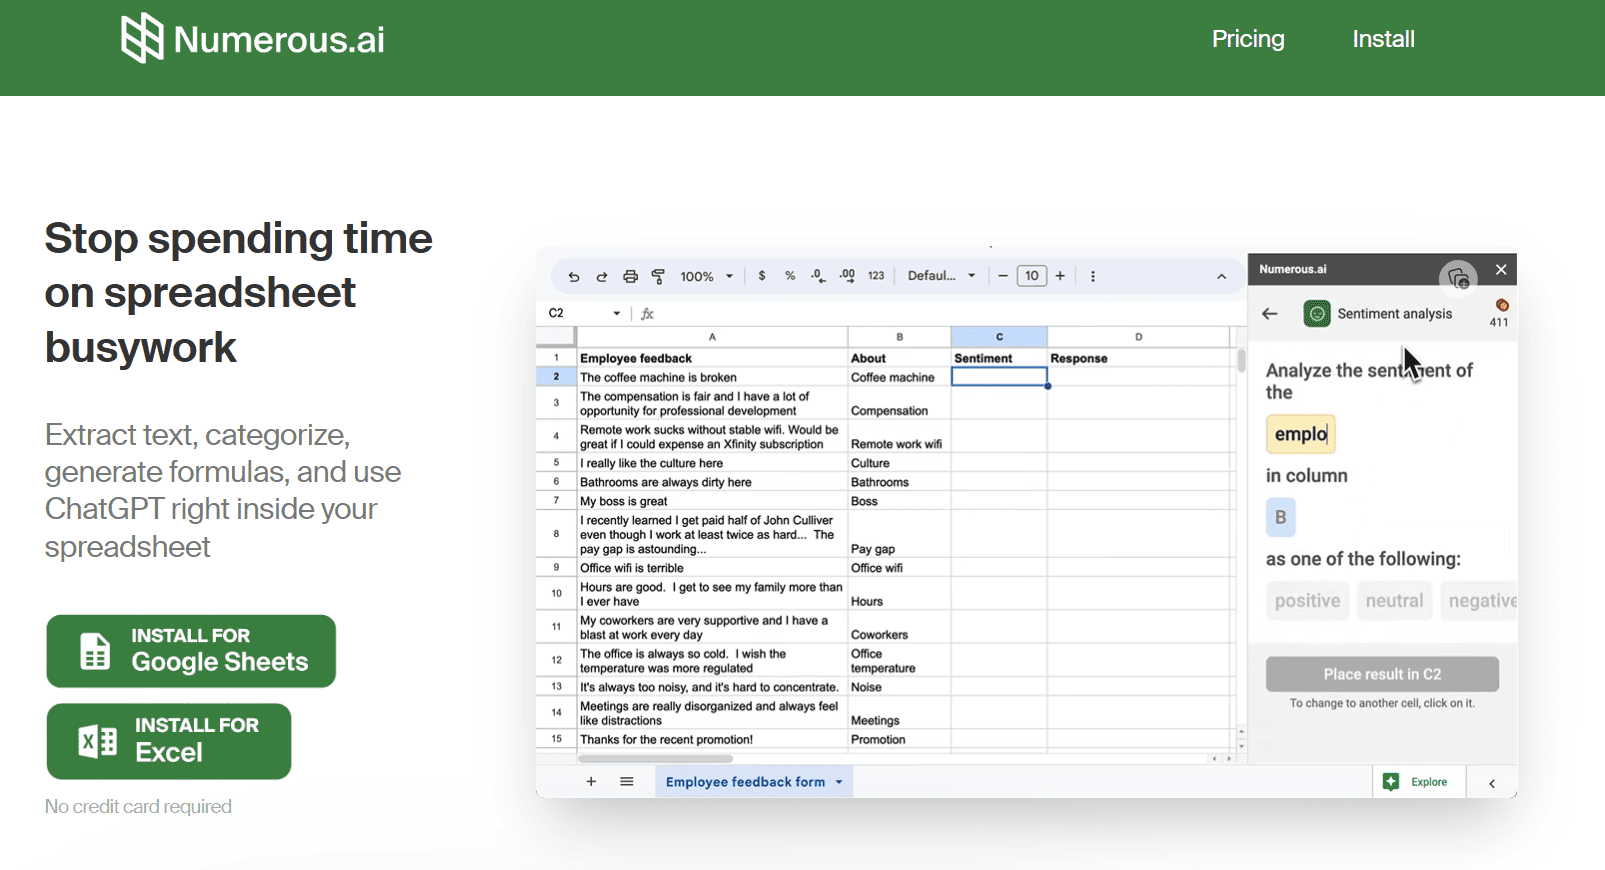
Task: Open the 100% zoom dropdown
Action: pos(706,277)
